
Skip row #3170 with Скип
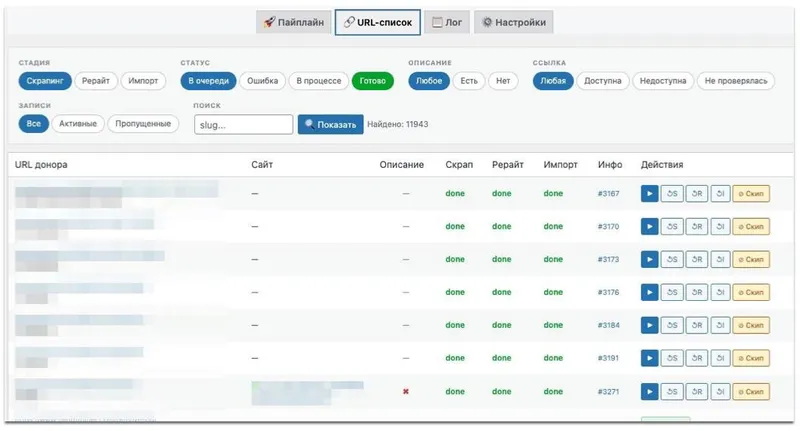pyautogui.click(x=751, y=226)
